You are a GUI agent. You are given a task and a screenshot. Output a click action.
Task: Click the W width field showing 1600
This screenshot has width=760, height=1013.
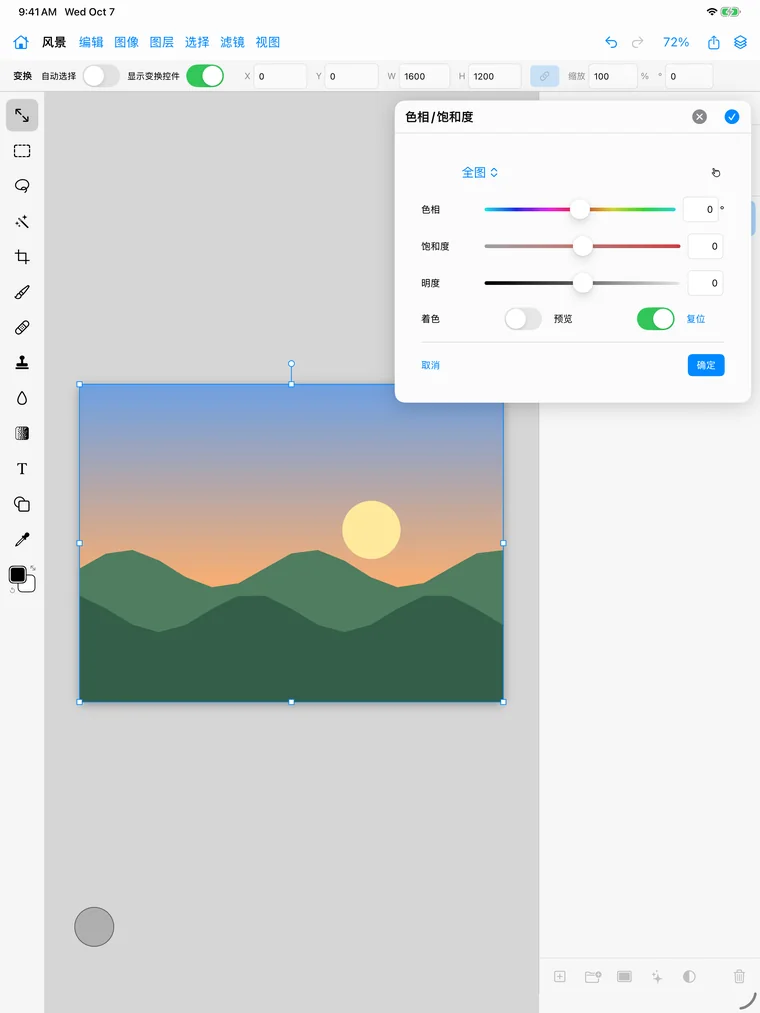point(424,76)
